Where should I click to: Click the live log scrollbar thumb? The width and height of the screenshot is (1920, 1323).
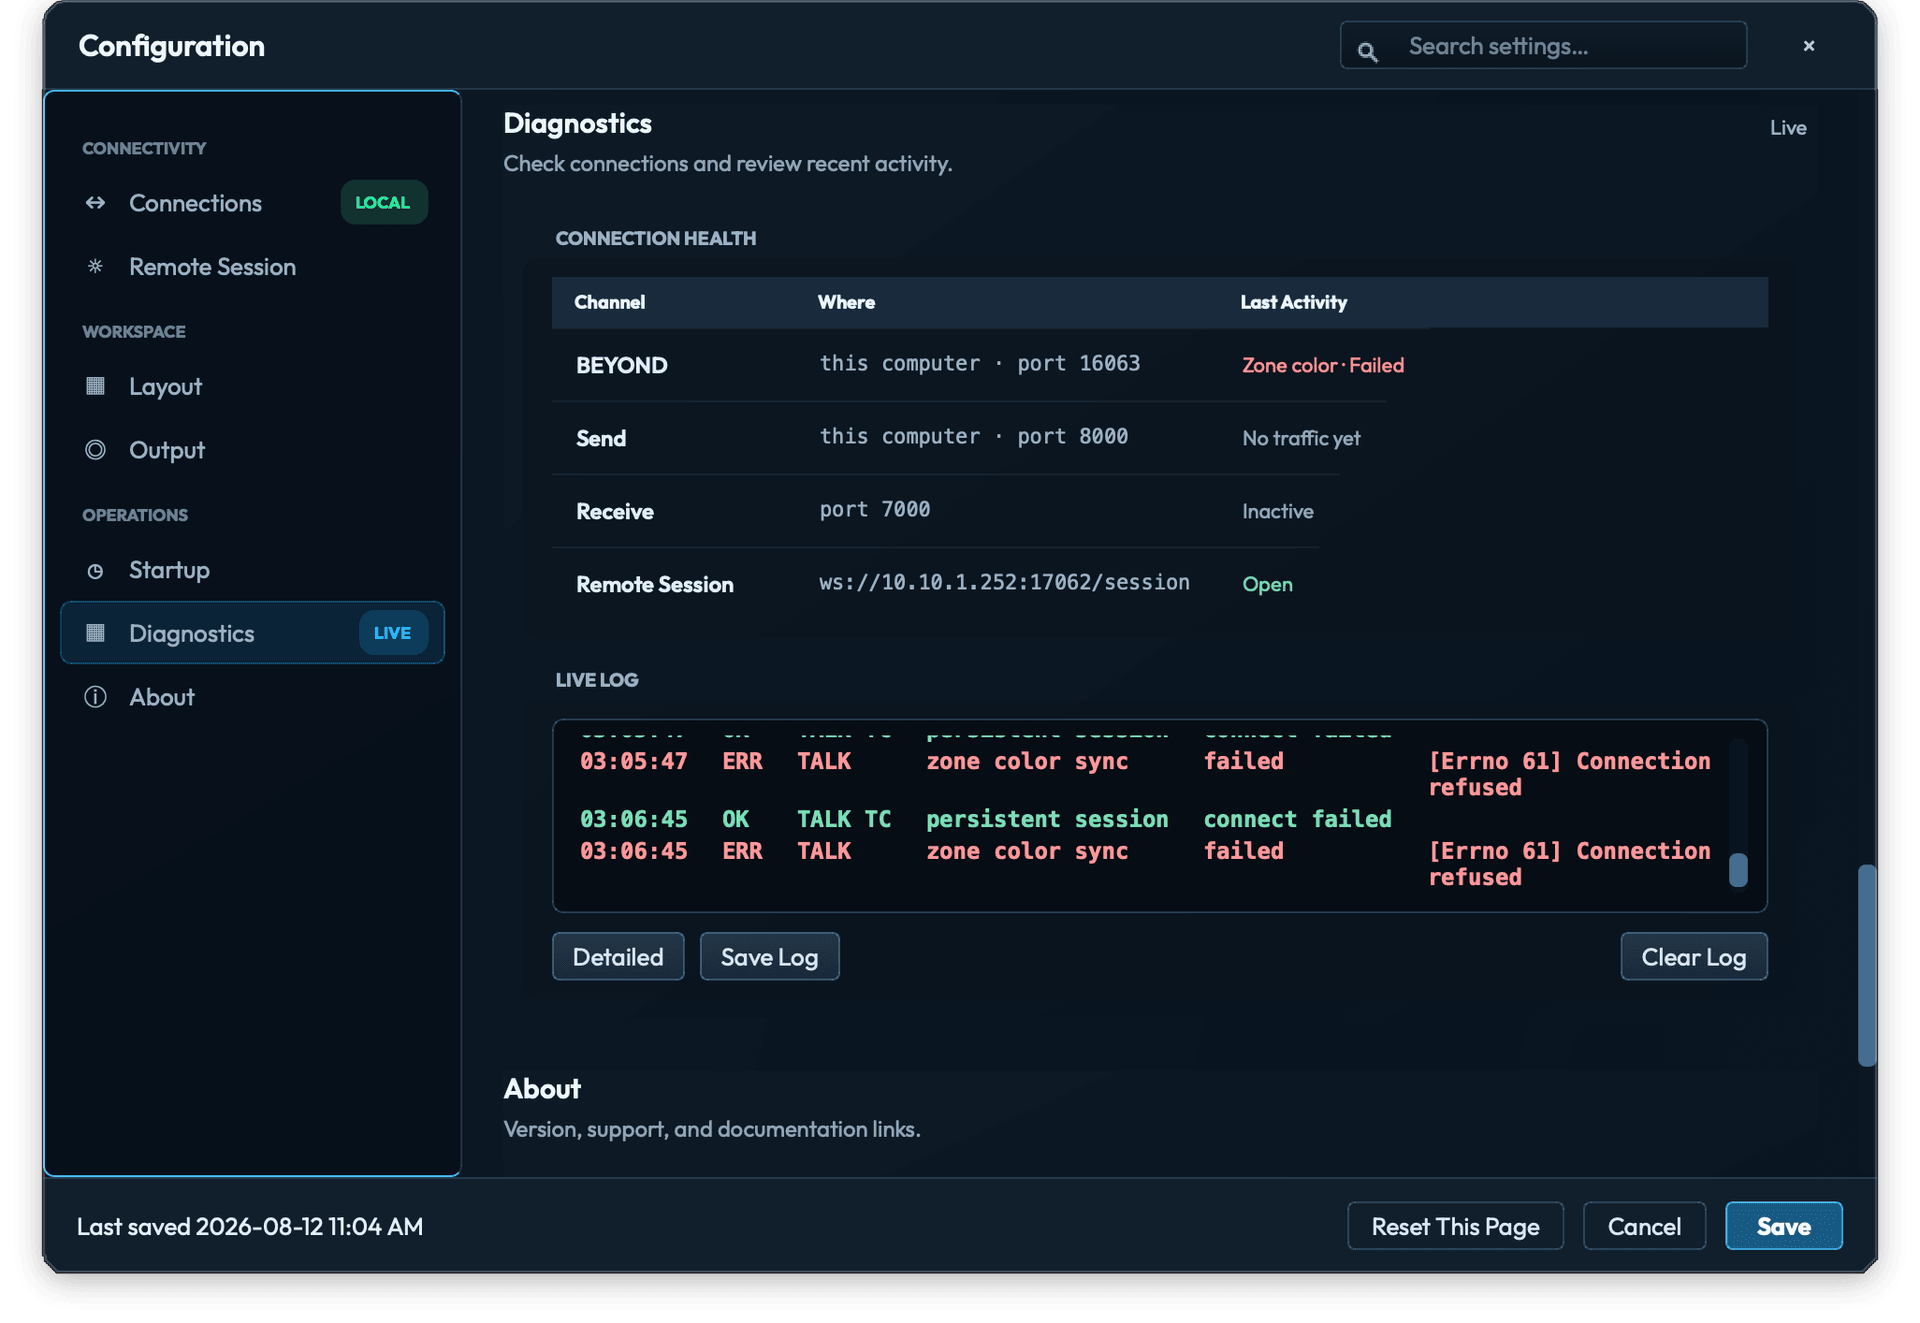1738,869
